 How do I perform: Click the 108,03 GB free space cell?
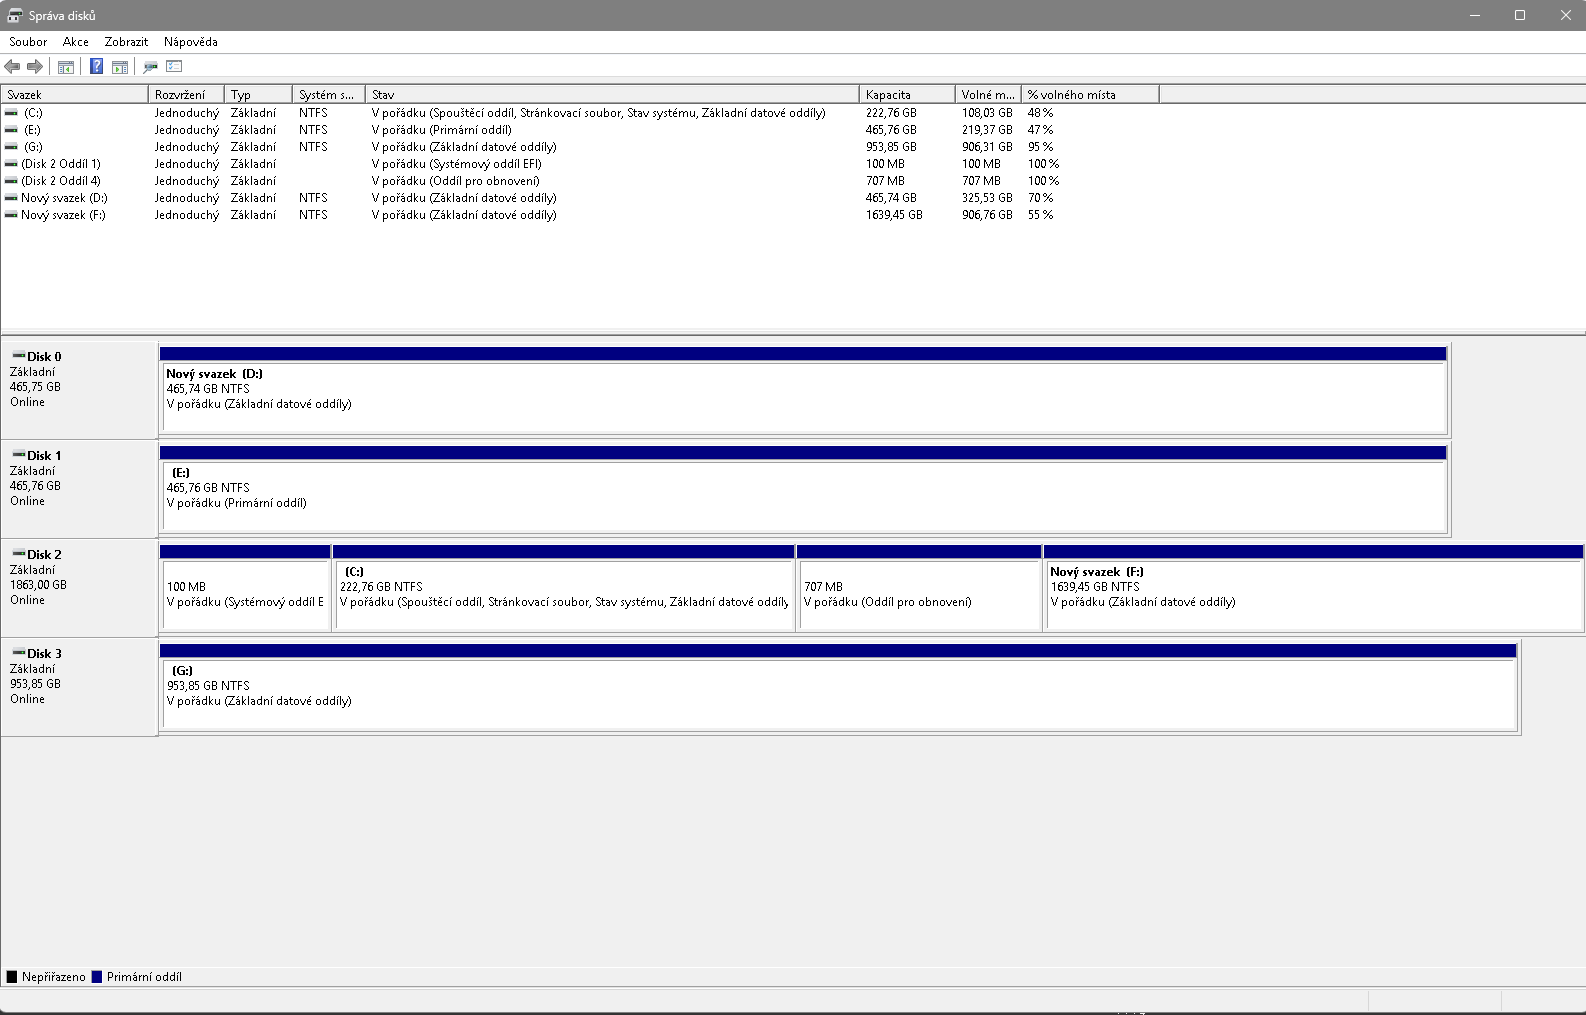pos(987,113)
